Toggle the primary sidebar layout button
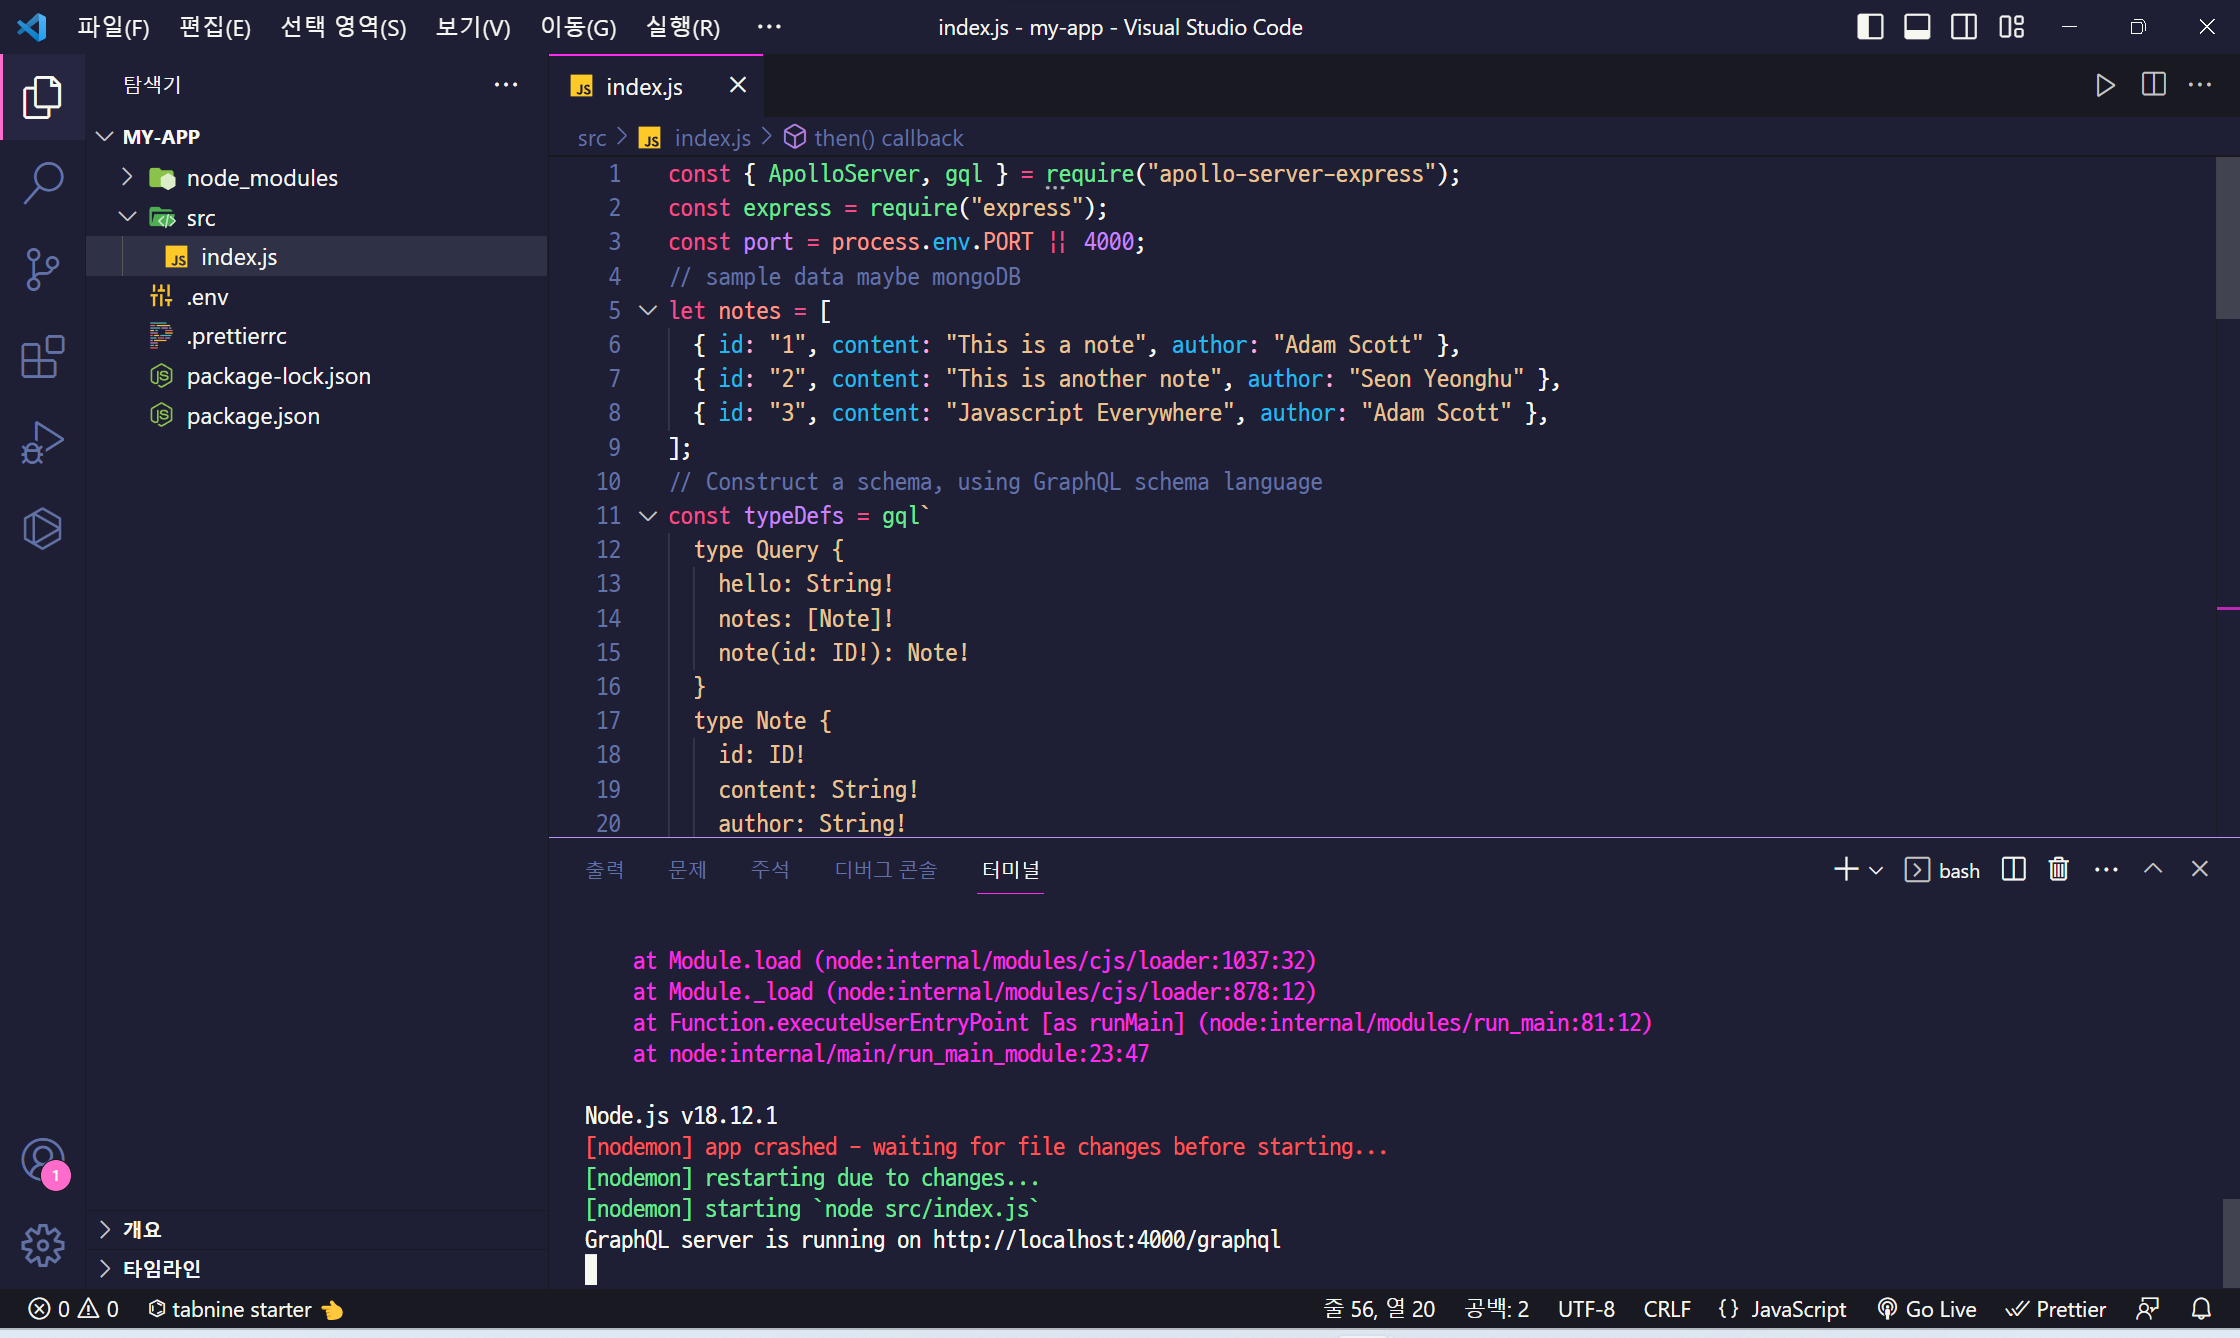This screenshot has width=2240, height=1338. click(x=1870, y=27)
